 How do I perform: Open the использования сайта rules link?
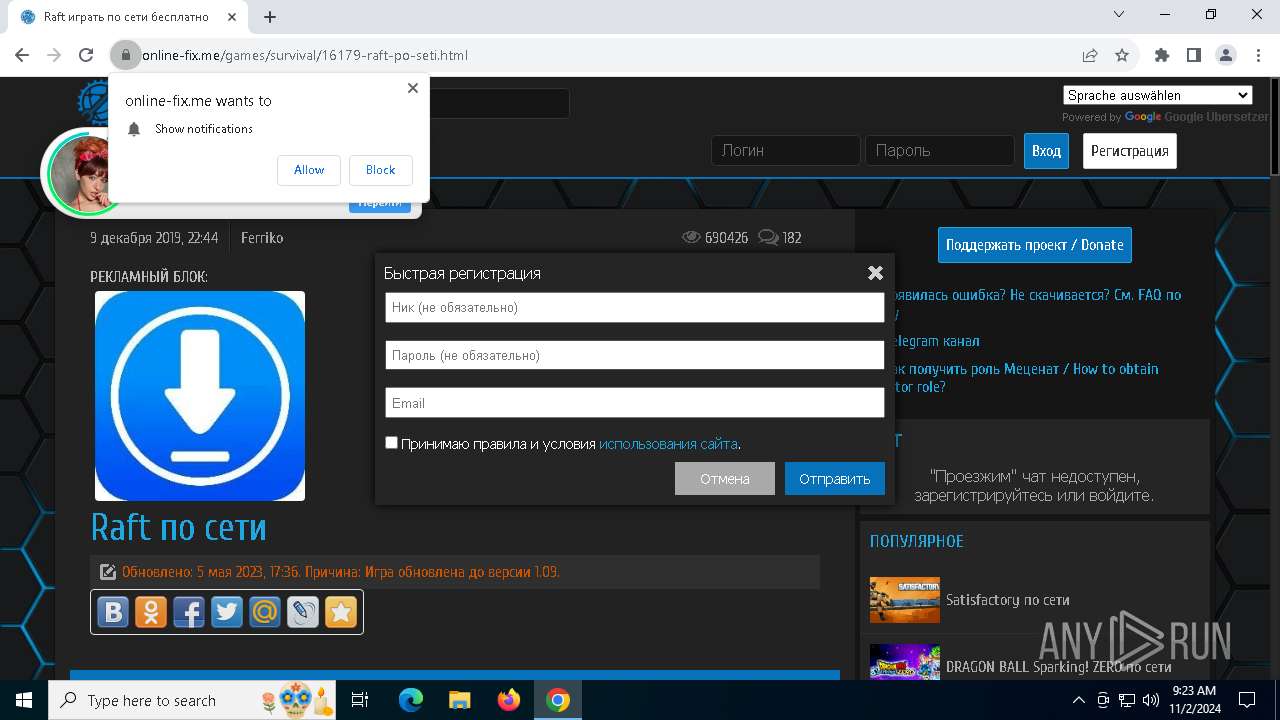(x=668, y=444)
